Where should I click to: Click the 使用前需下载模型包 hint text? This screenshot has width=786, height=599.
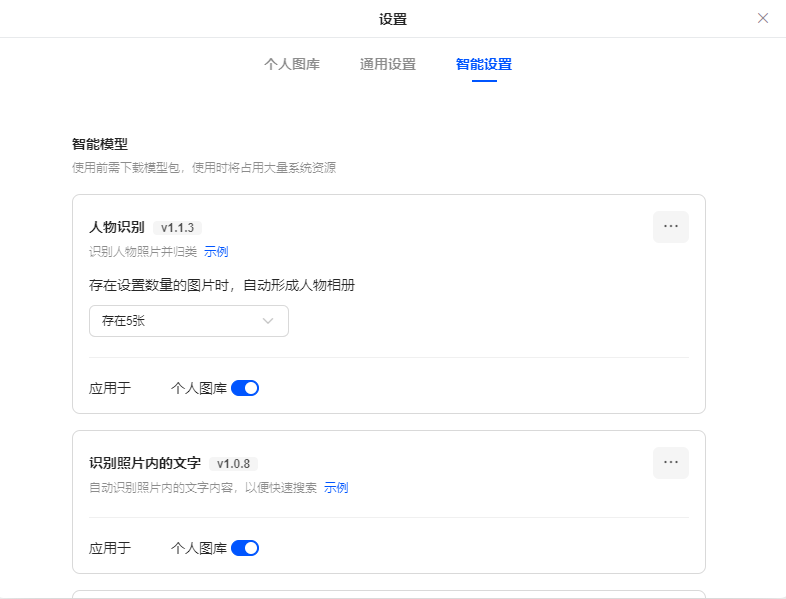(204, 167)
